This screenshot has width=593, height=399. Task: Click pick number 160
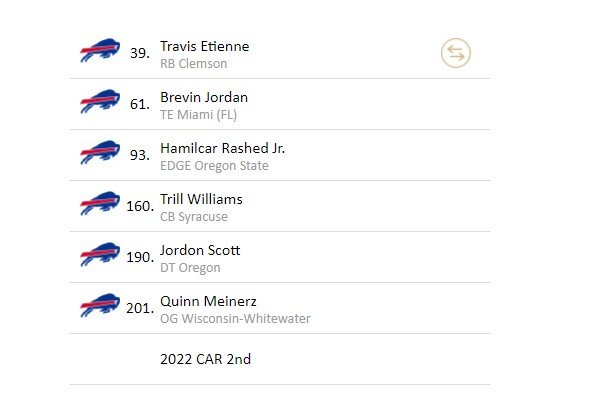[140, 206]
